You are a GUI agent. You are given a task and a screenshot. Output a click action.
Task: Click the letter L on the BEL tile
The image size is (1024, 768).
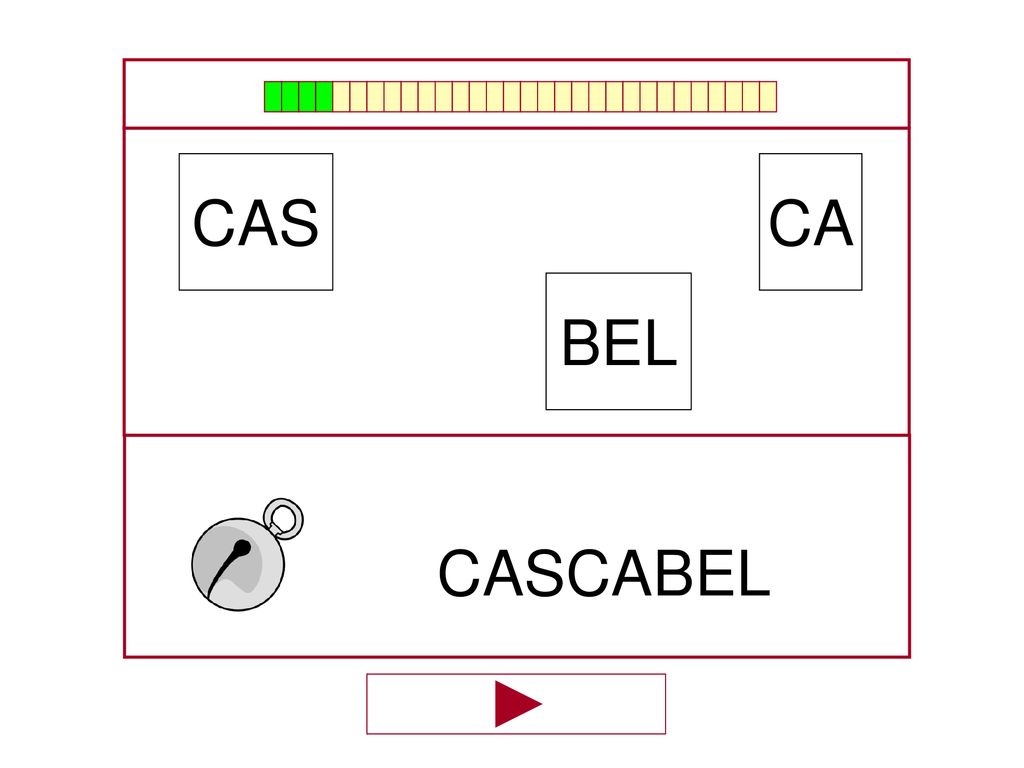[x=662, y=342]
